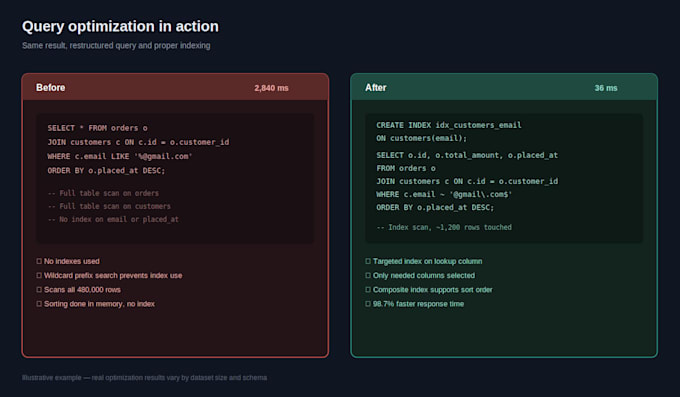Click the 'FROM orders o' code line
Screen dimensions: 680x397
click(x=406, y=168)
